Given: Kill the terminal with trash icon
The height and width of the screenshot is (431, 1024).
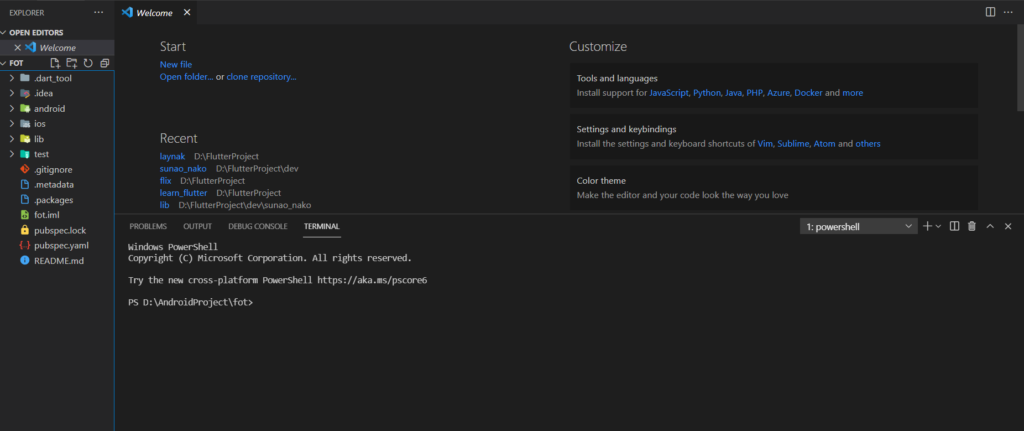Looking at the screenshot, I should pyautogui.click(x=971, y=227).
